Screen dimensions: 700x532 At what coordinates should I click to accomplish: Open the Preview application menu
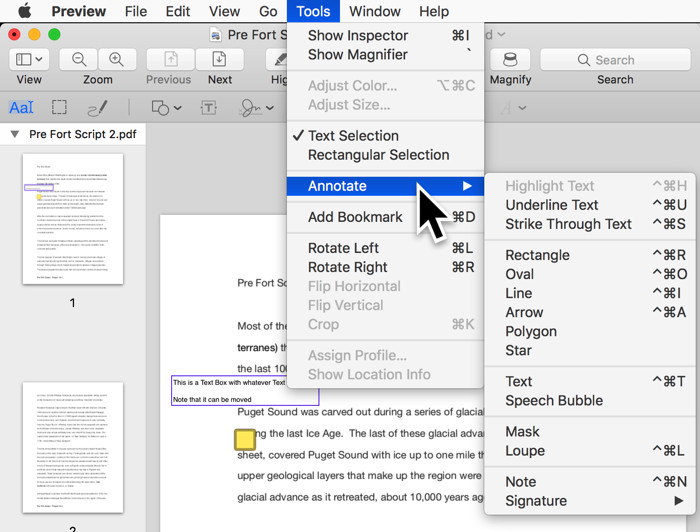click(79, 11)
